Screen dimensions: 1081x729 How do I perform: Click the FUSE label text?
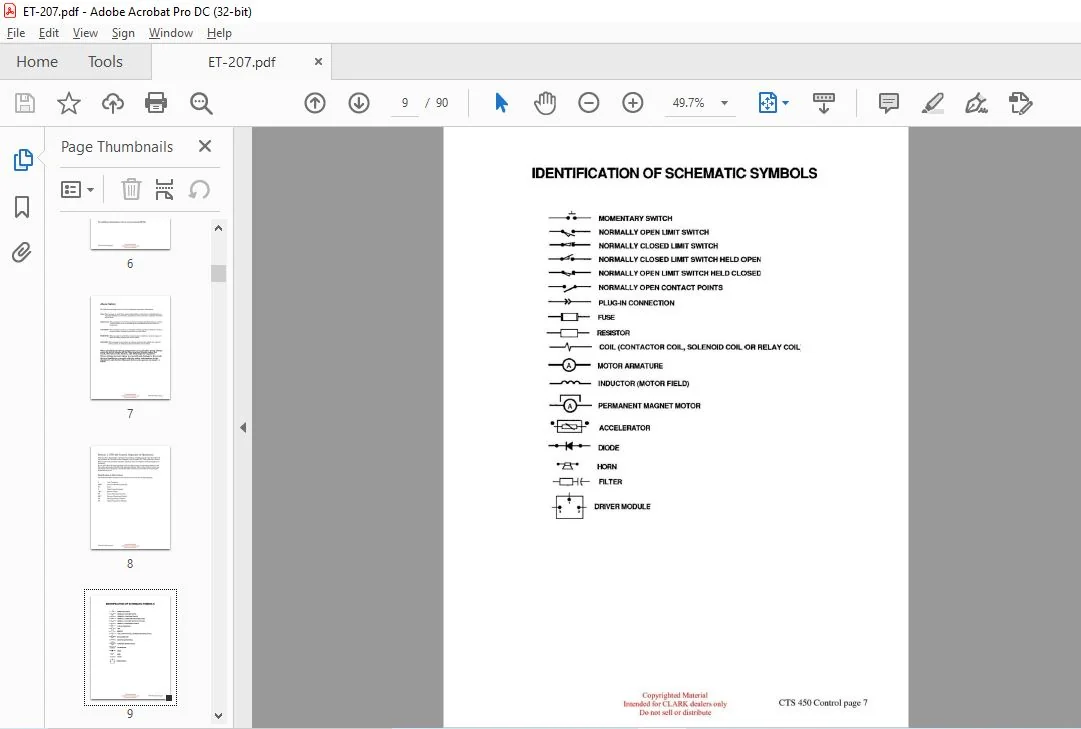point(606,318)
